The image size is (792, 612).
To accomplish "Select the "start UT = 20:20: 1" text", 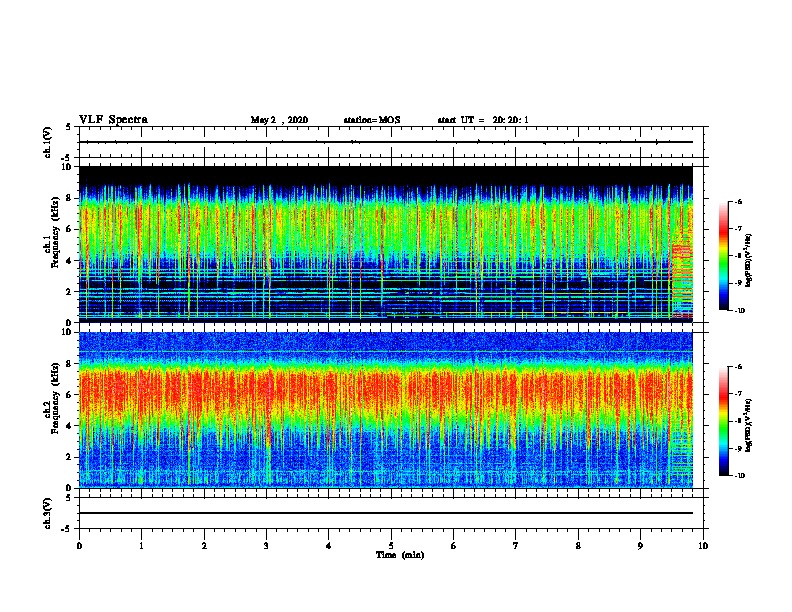I will tap(483, 120).
